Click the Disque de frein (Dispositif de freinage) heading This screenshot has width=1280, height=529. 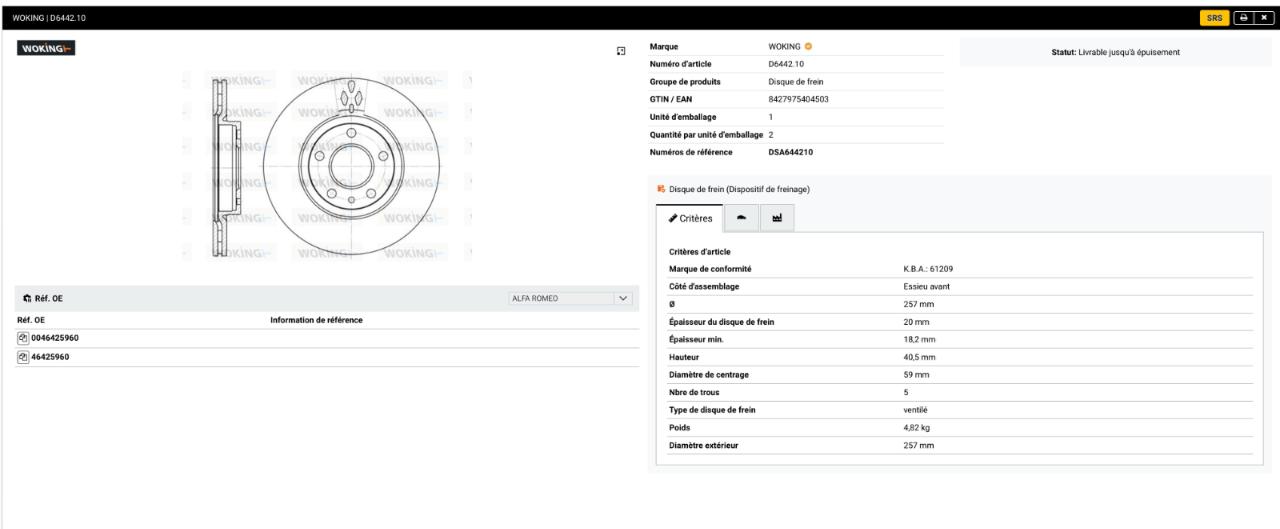[739, 188]
